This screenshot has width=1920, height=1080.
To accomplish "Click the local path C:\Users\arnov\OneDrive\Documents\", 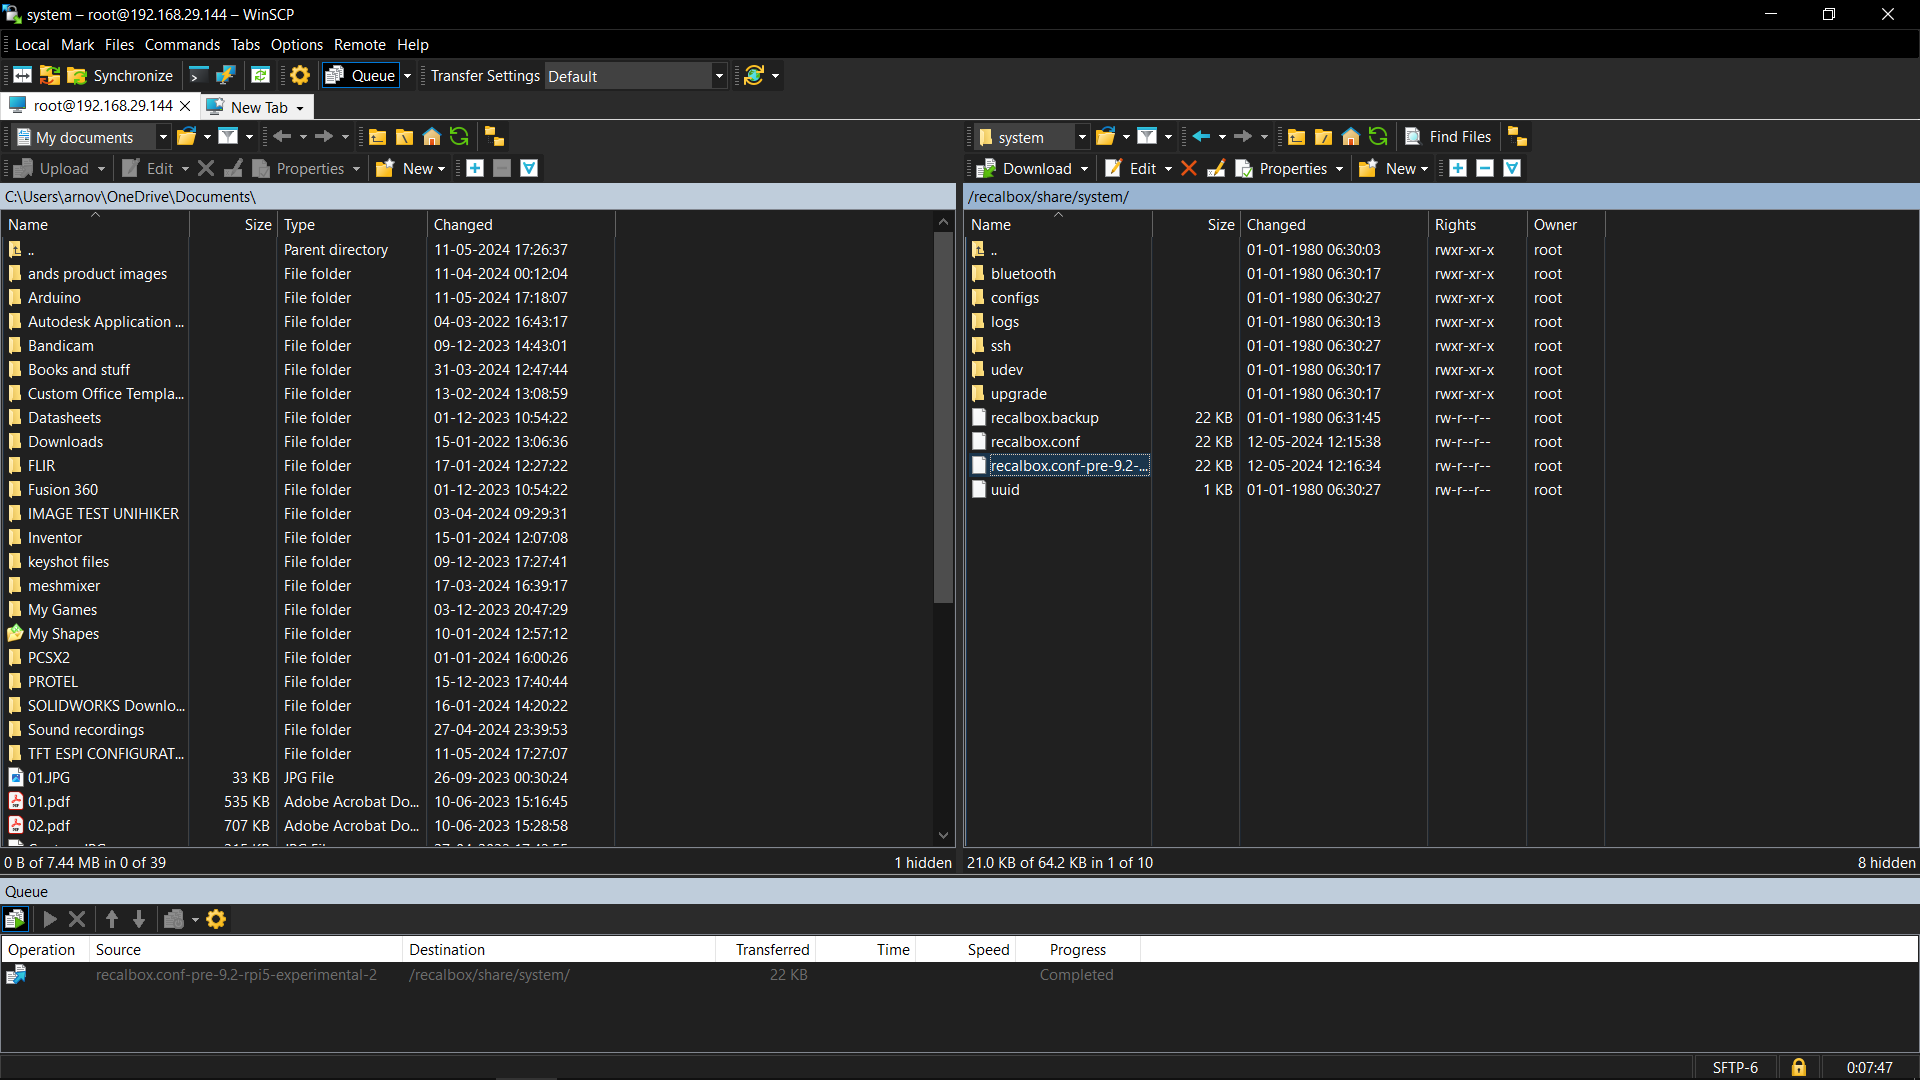I will click(x=131, y=197).
